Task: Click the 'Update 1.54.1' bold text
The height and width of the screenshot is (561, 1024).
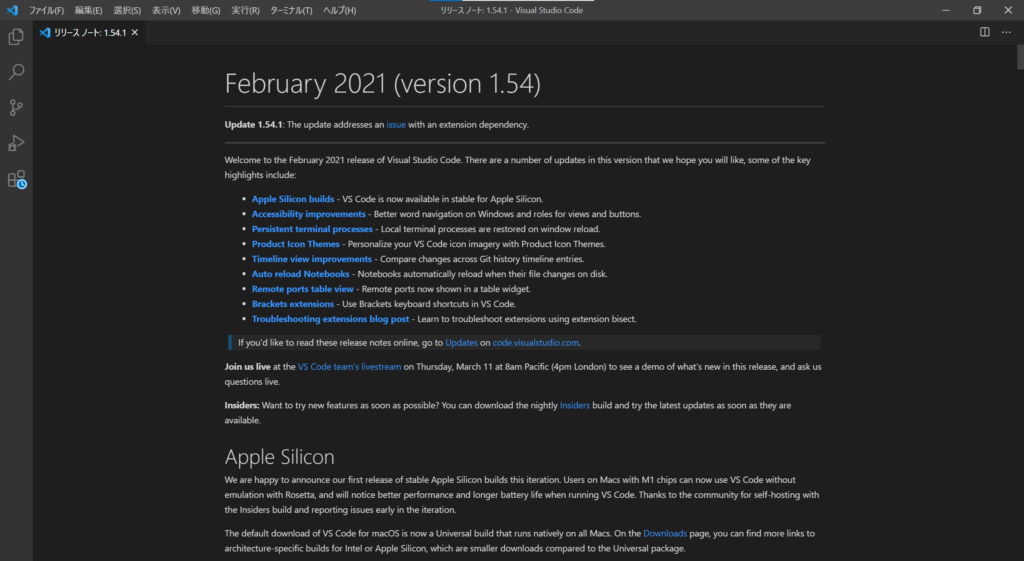Action: point(253,125)
